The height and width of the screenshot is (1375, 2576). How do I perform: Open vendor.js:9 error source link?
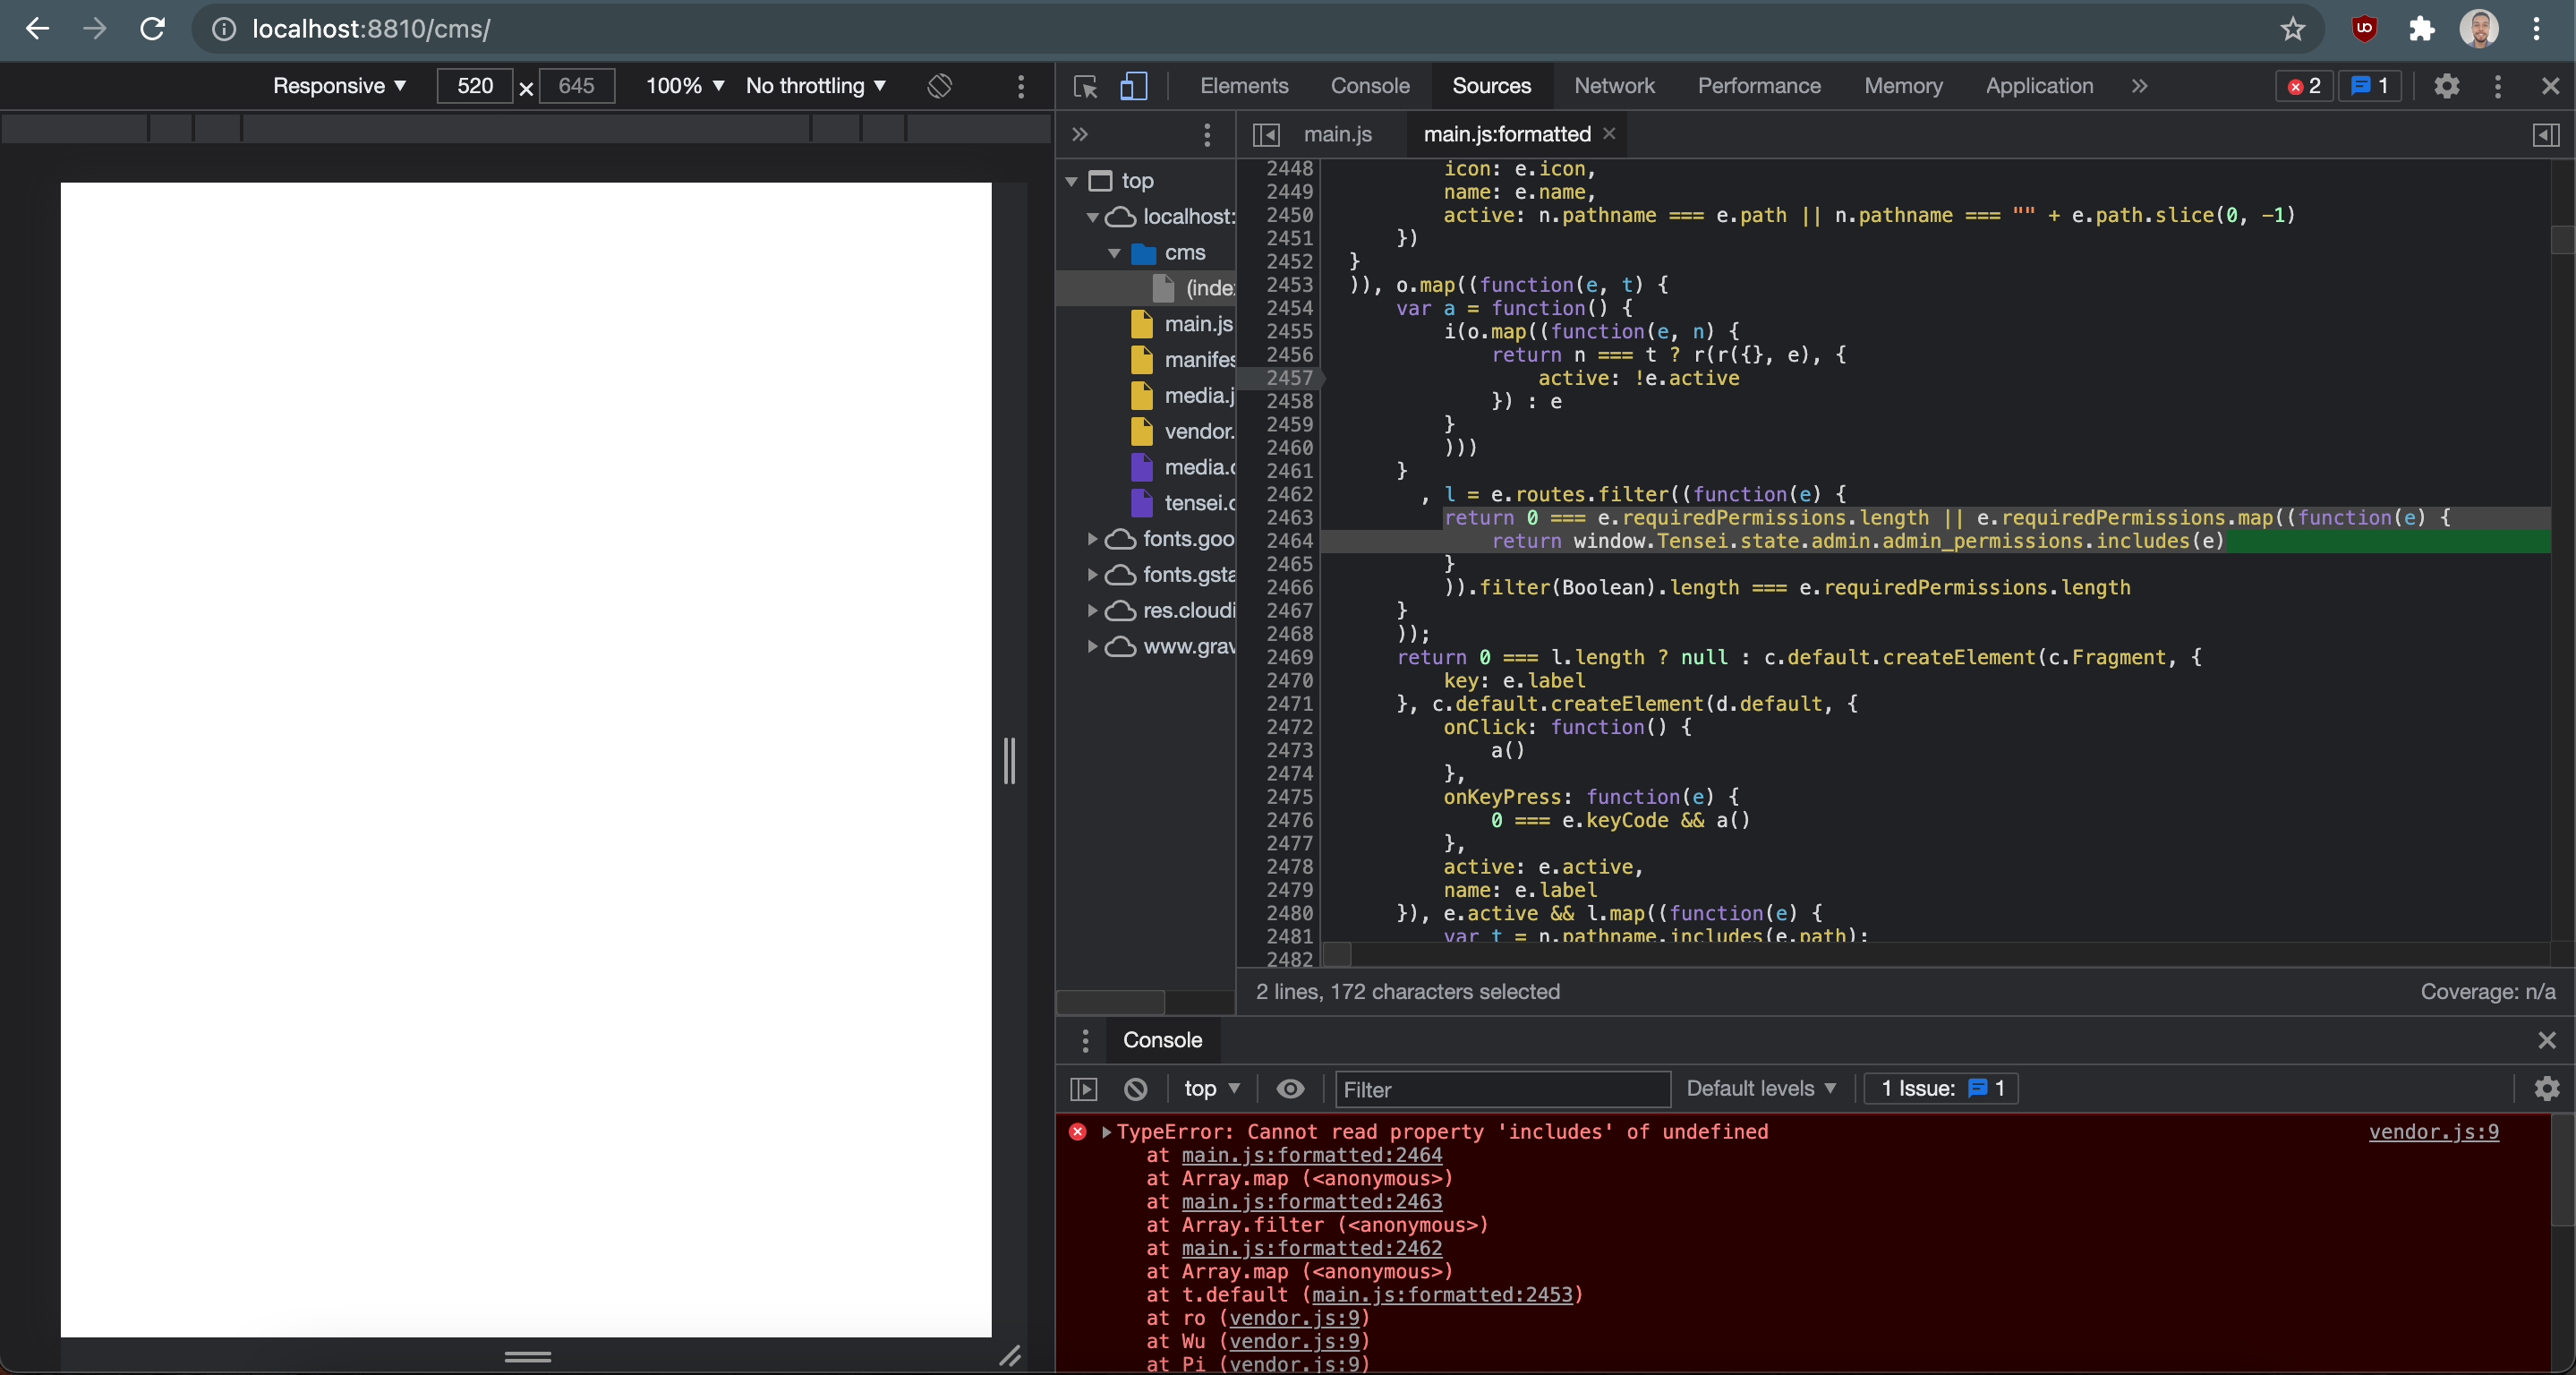2434,1131
